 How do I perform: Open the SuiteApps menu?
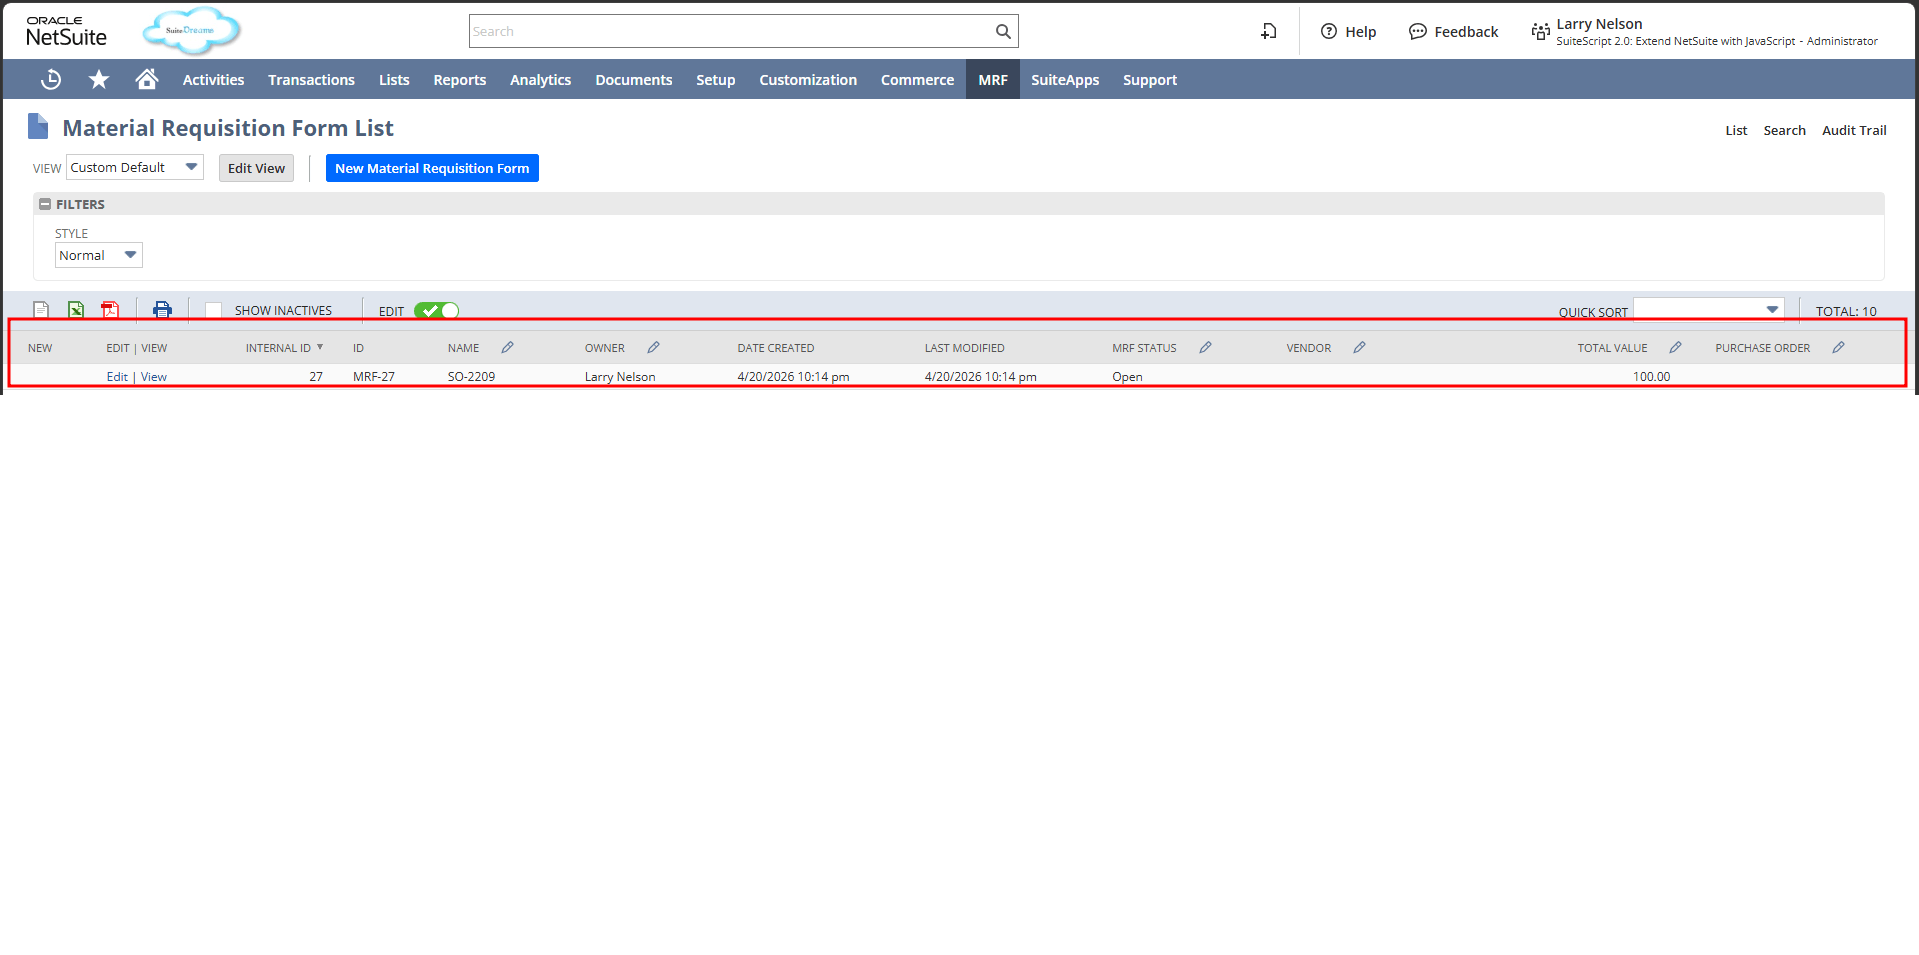[1065, 80]
